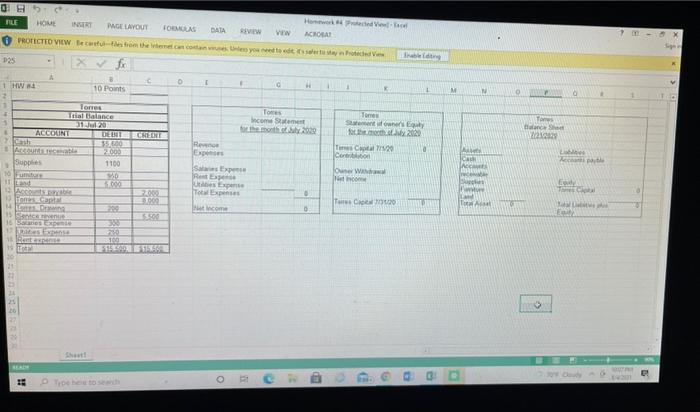This screenshot has height=412, width=700.
Task: Switch to Normal view in status bar
Action: pyautogui.click(x=539, y=360)
